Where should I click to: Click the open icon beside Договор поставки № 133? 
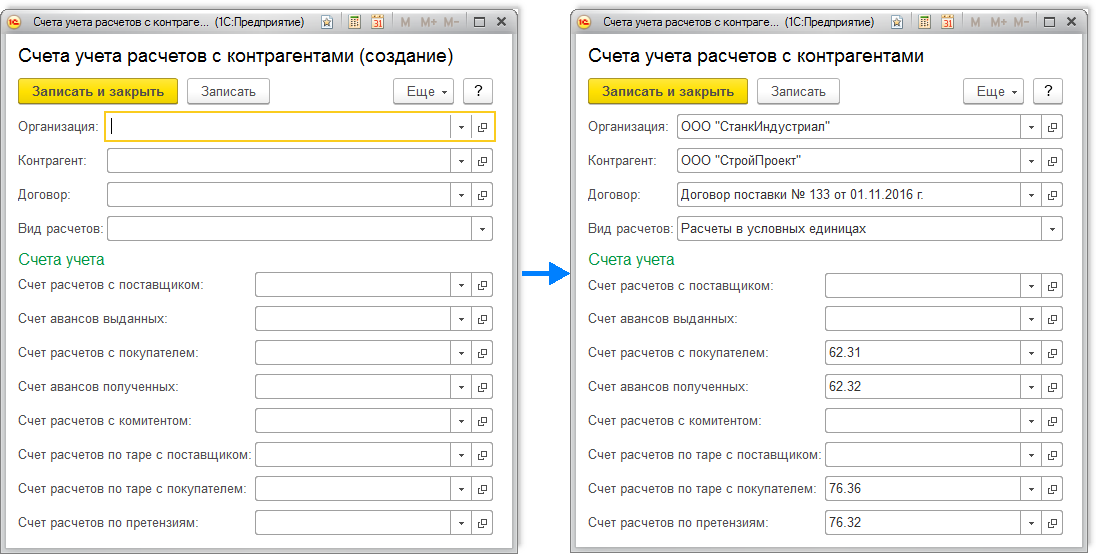1052,195
